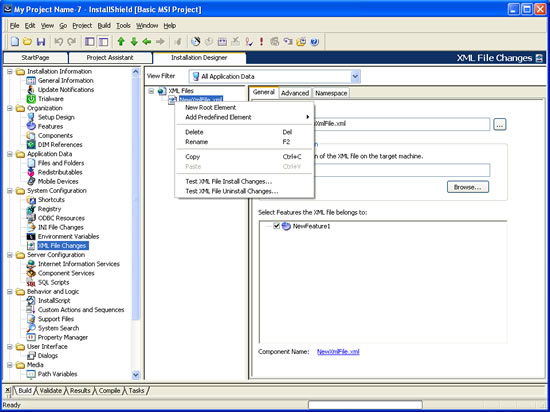Select Copy from the context menu
The image size is (550, 412).
pyautogui.click(x=244, y=157)
